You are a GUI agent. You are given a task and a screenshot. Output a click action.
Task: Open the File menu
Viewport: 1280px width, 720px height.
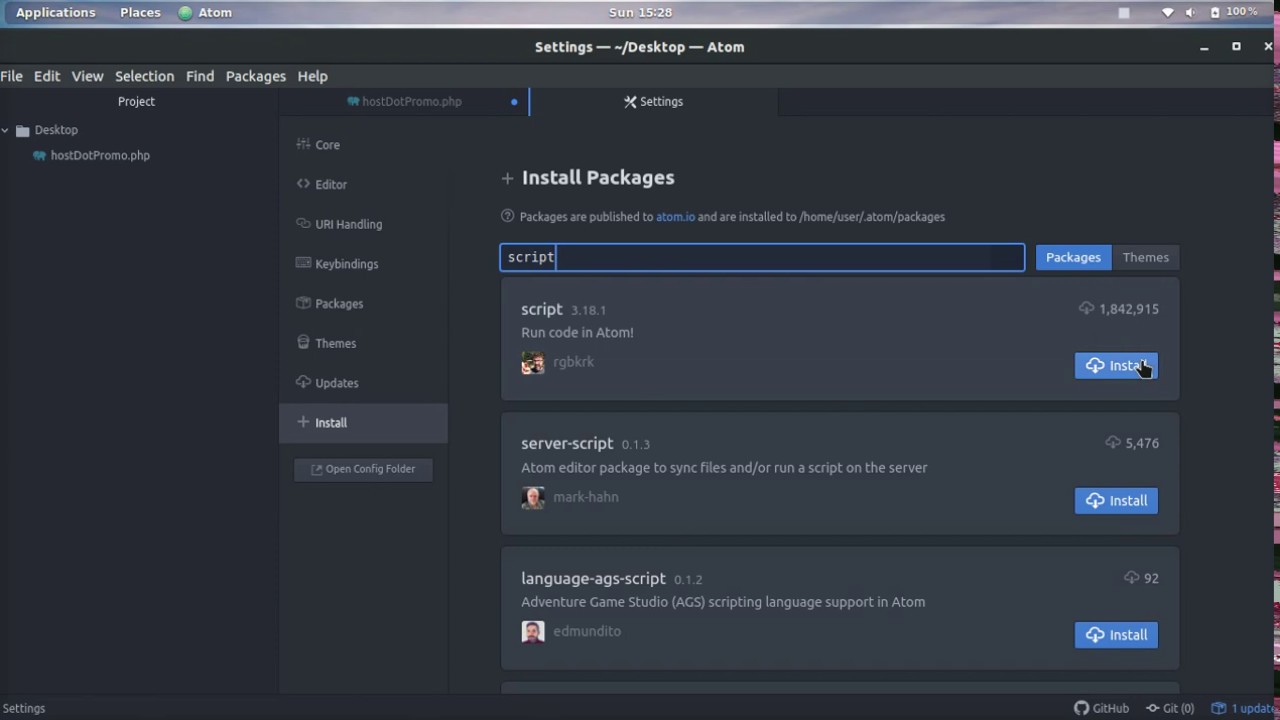(12, 76)
